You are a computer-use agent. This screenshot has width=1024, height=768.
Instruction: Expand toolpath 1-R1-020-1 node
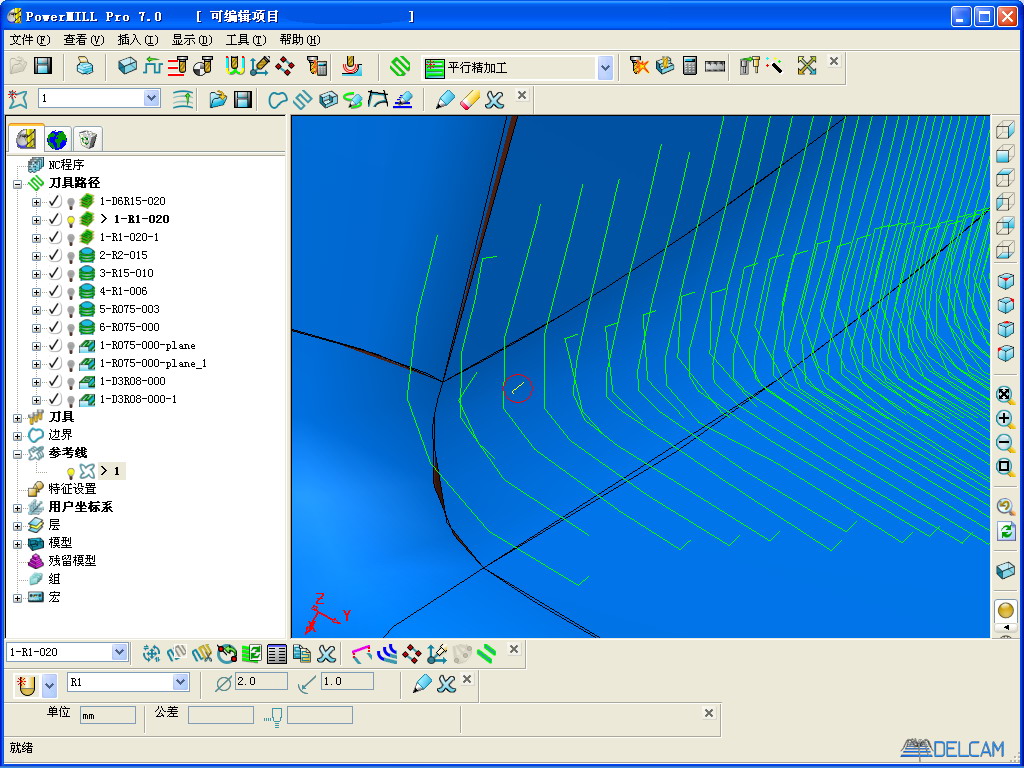[x=37, y=238]
